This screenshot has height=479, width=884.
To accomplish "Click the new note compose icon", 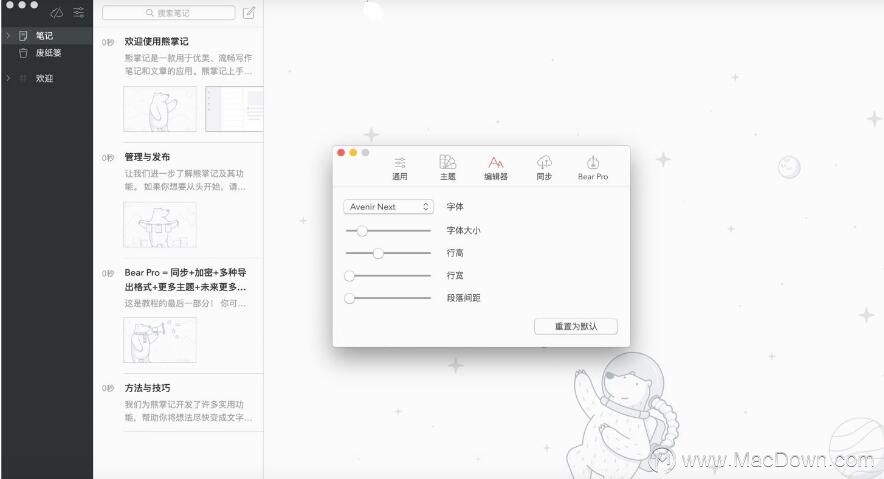I will pos(249,12).
